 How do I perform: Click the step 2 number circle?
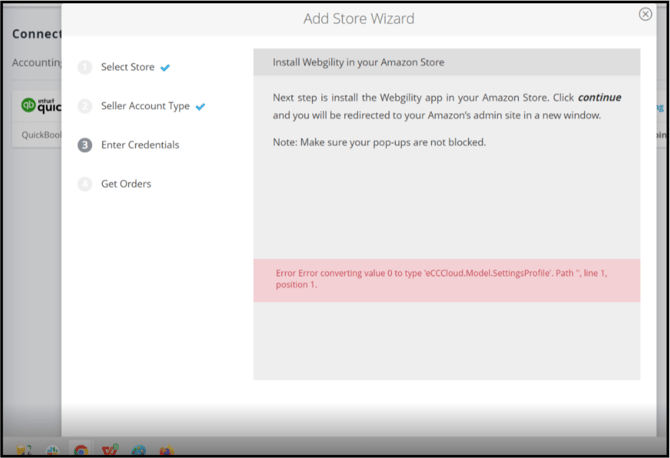[85, 106]
